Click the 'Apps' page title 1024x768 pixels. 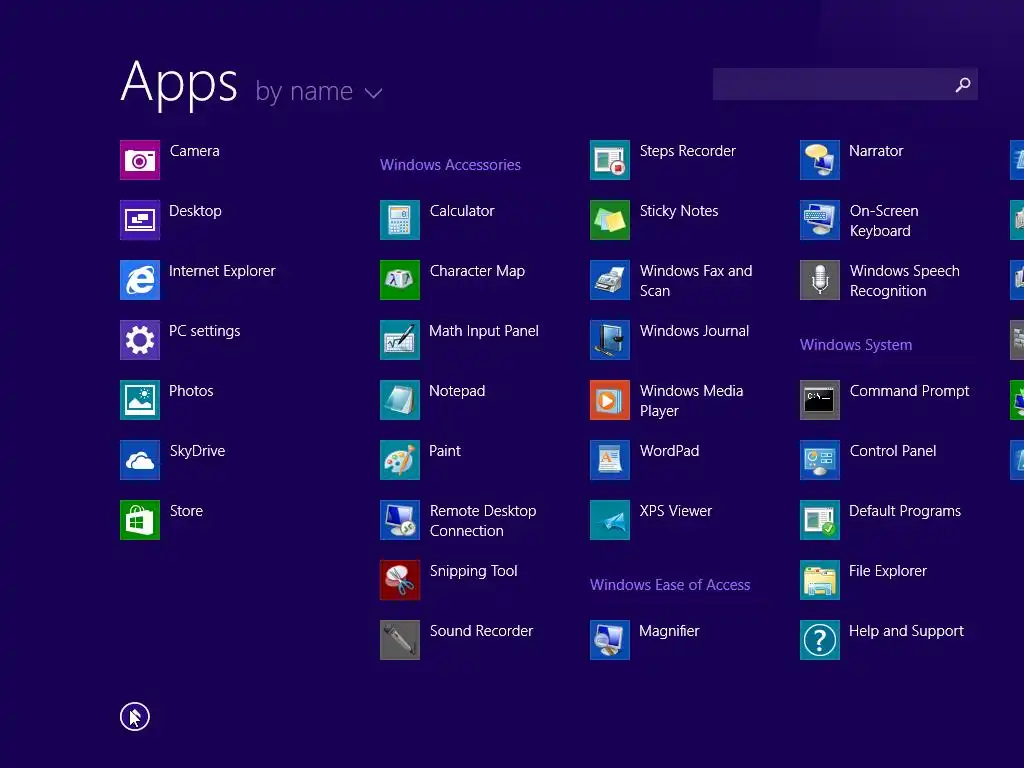tap(179, 84)
